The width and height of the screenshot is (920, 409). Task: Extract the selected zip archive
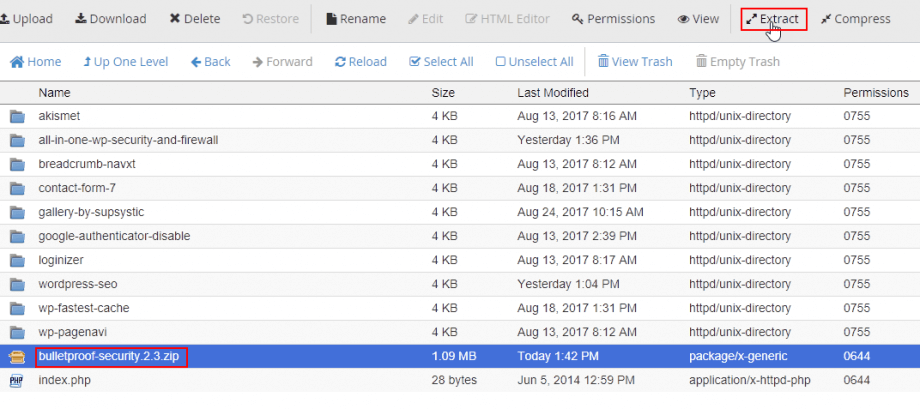773,19
